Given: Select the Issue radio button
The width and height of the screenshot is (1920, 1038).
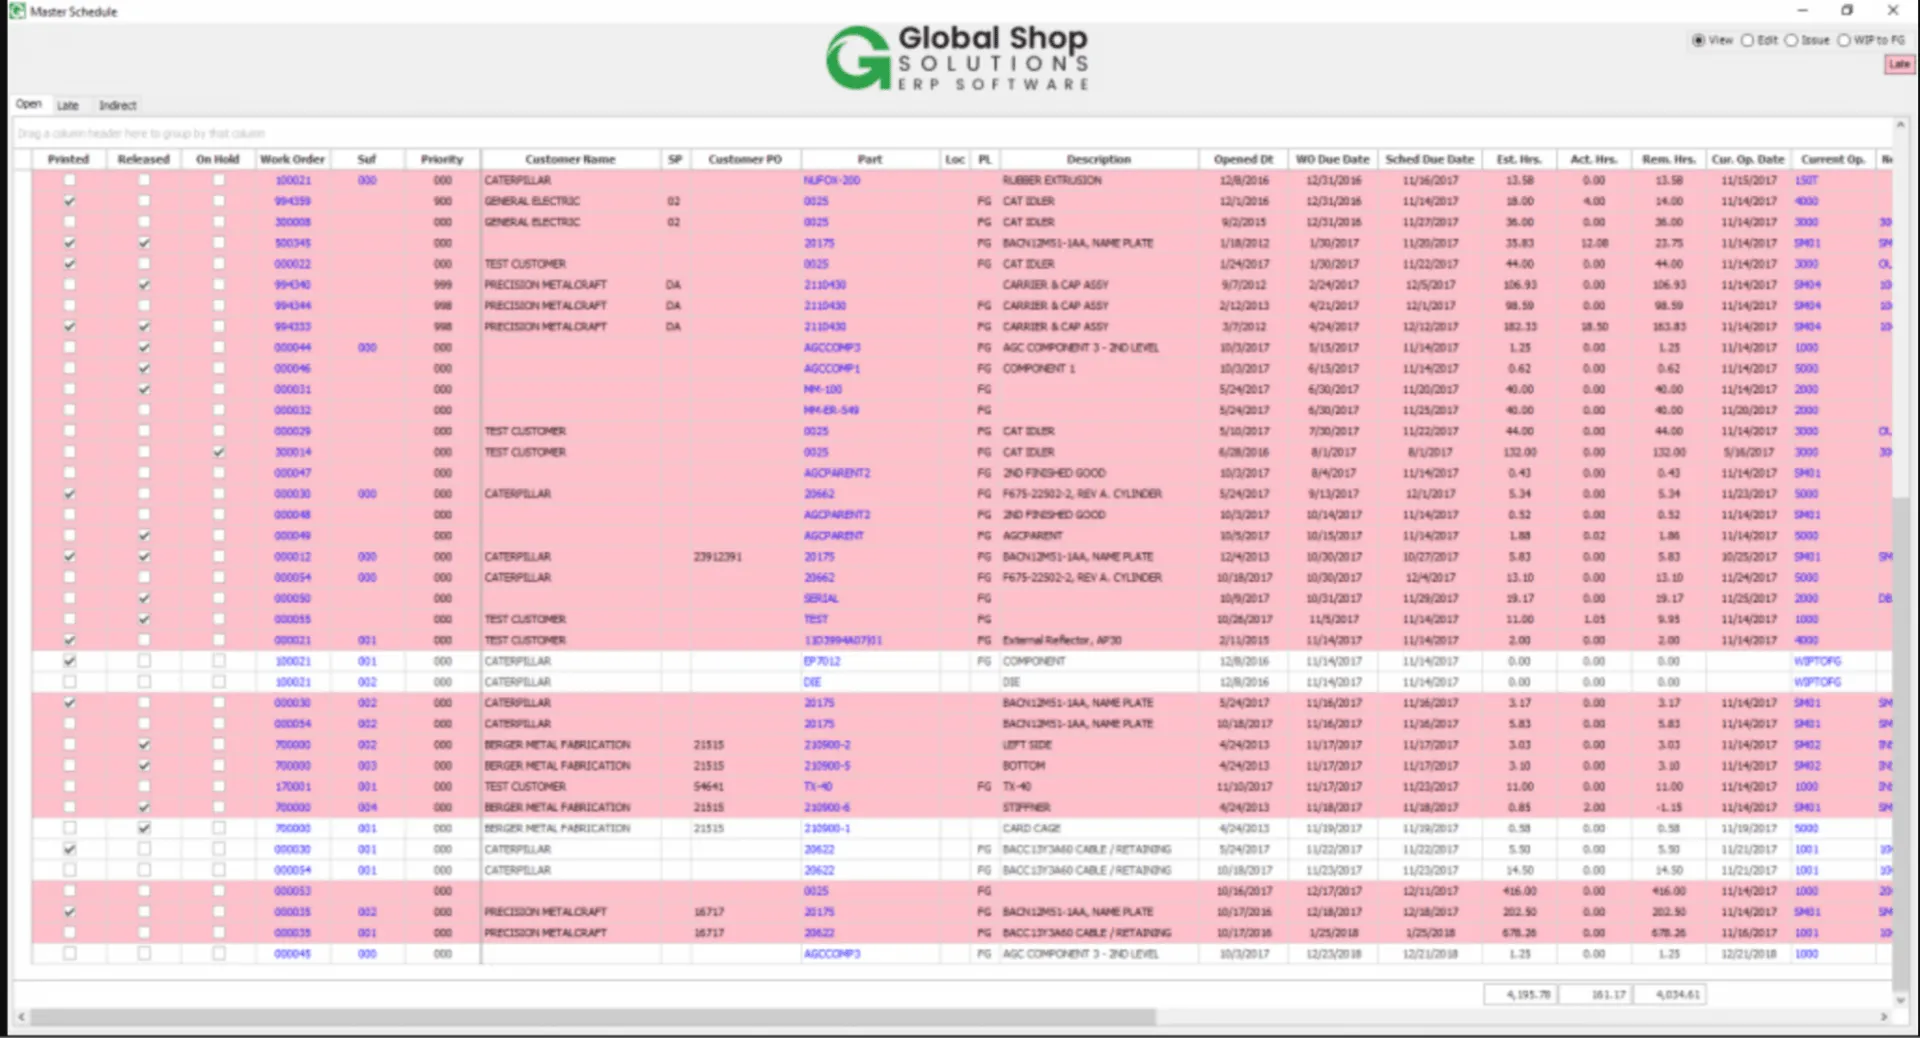Looking at the screenshot, I should coord(1791,40).
